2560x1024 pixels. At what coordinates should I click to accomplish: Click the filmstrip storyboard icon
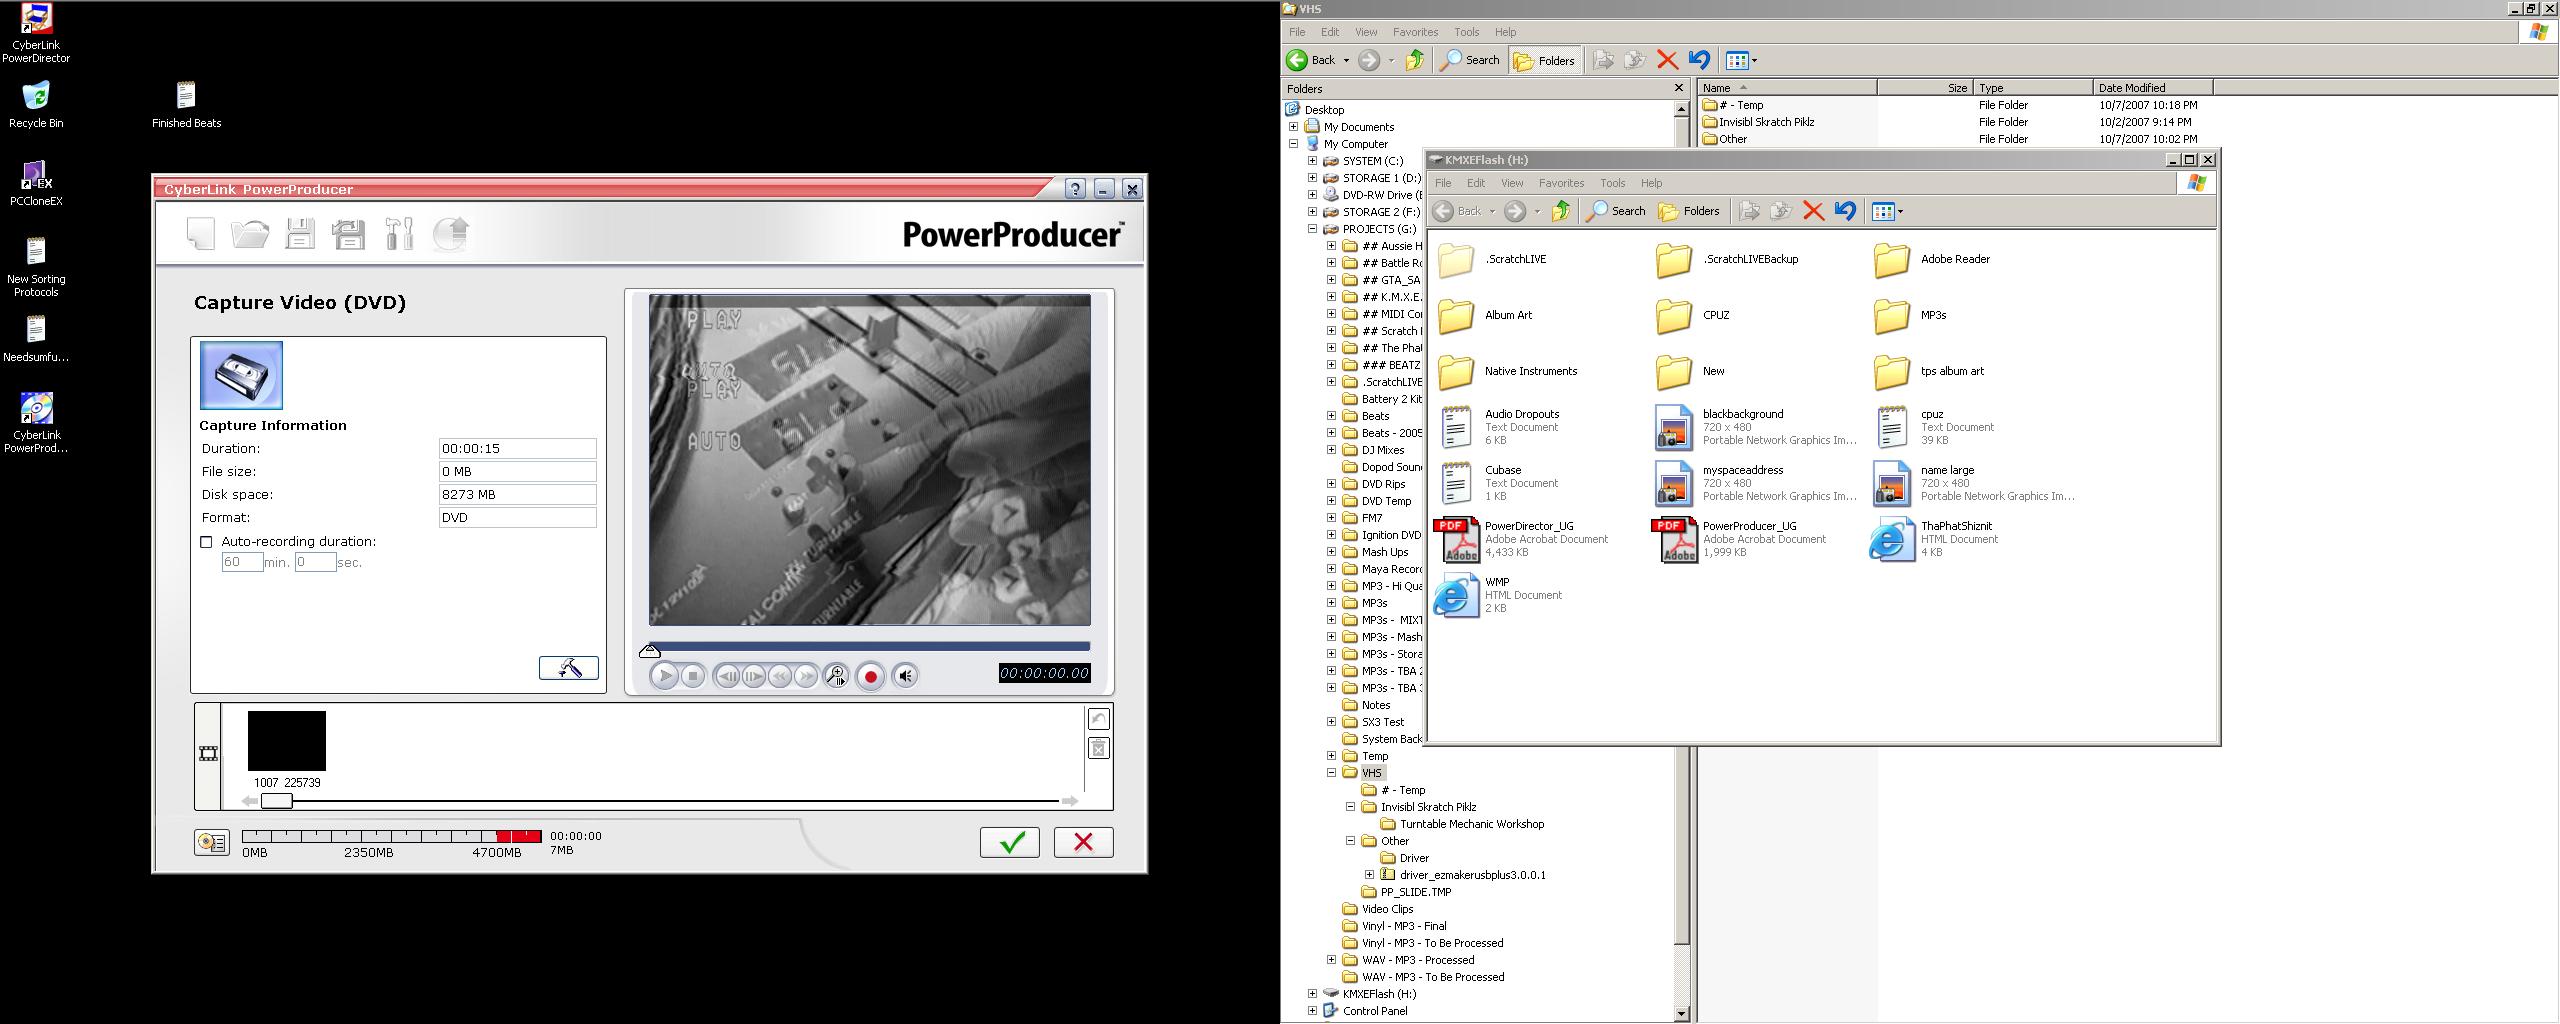click(208, 754)
